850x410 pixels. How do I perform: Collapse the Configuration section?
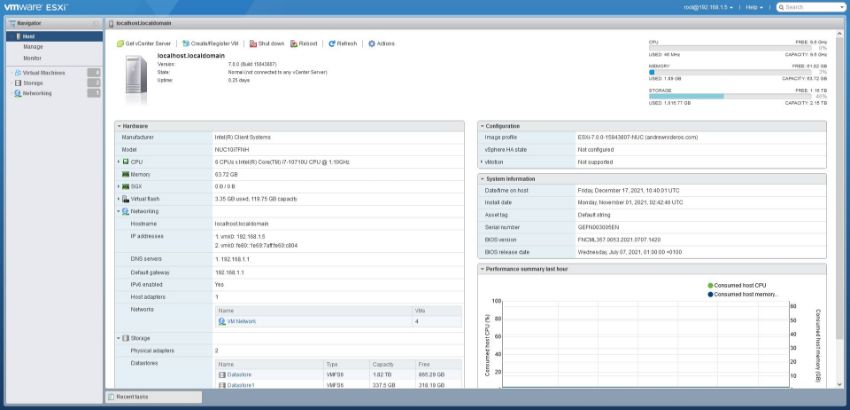coord(482,126)
